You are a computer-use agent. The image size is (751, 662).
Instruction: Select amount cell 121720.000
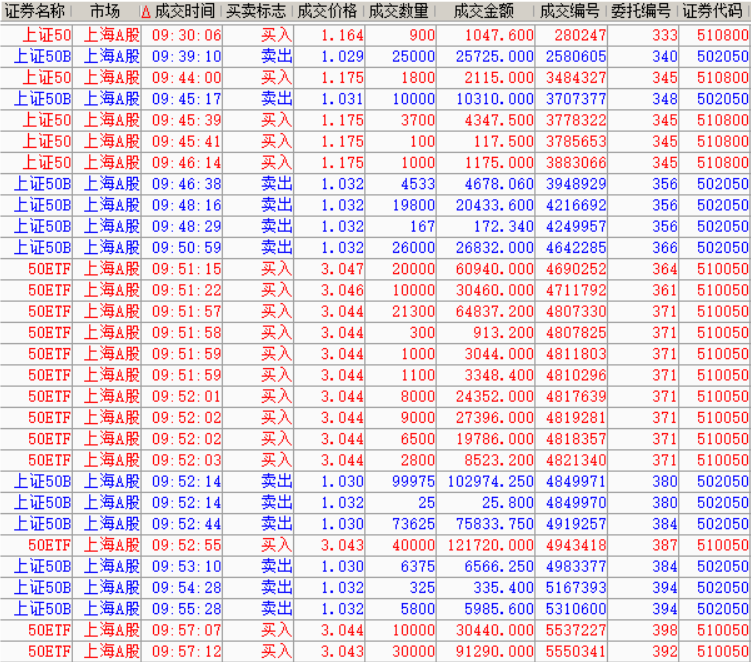click(x=490, y=545)
